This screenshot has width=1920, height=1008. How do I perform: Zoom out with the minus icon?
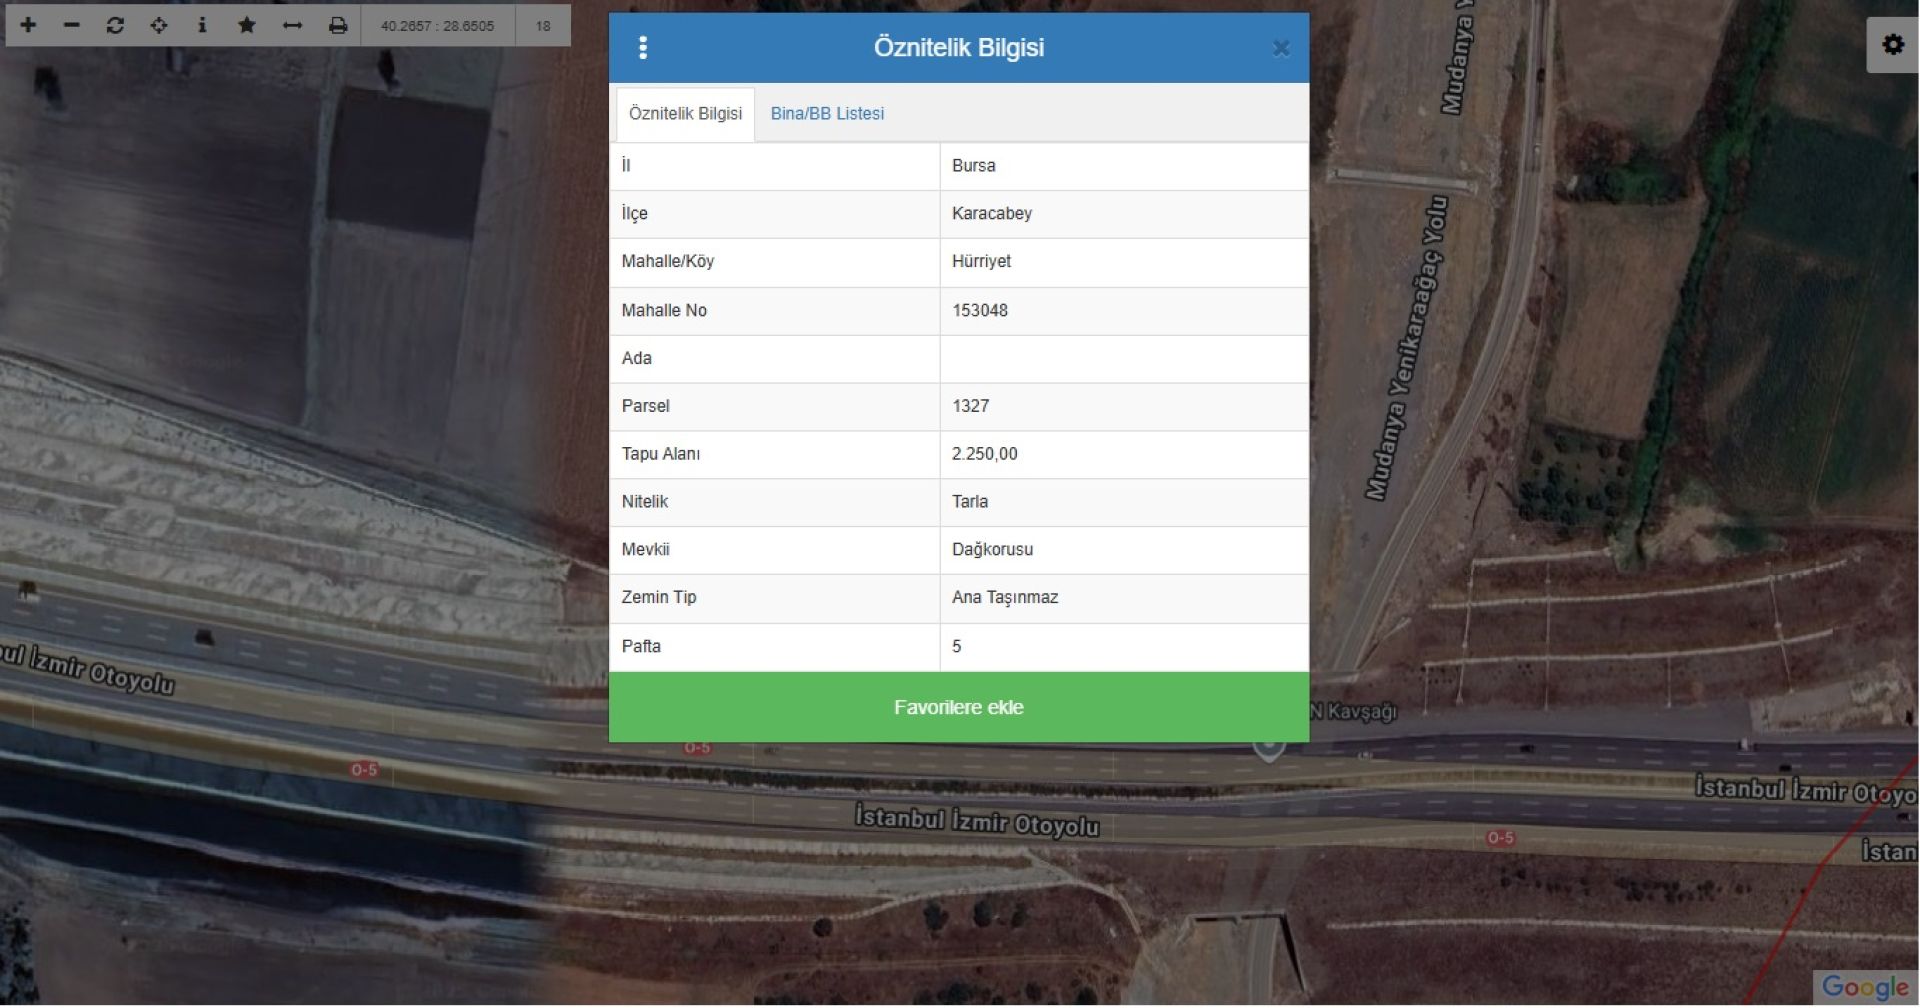(71, 25)
